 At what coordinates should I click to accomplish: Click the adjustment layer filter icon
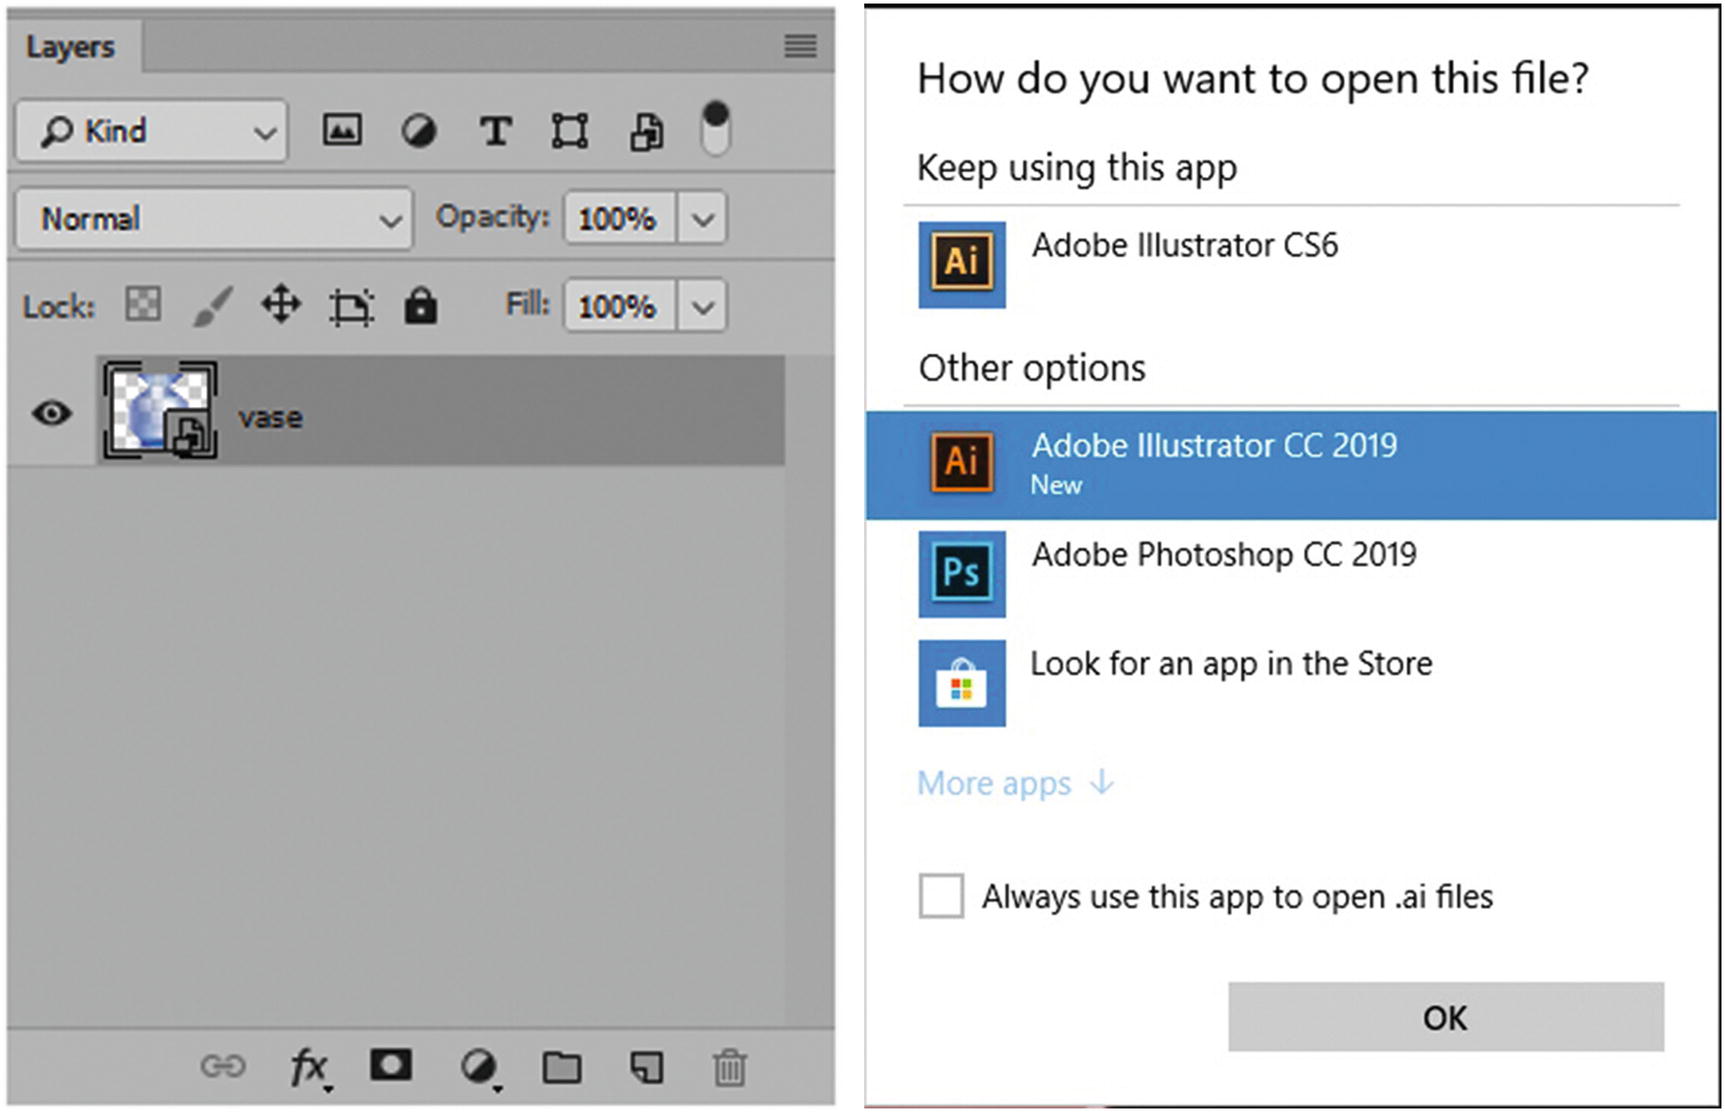click(x=419, y=131)
